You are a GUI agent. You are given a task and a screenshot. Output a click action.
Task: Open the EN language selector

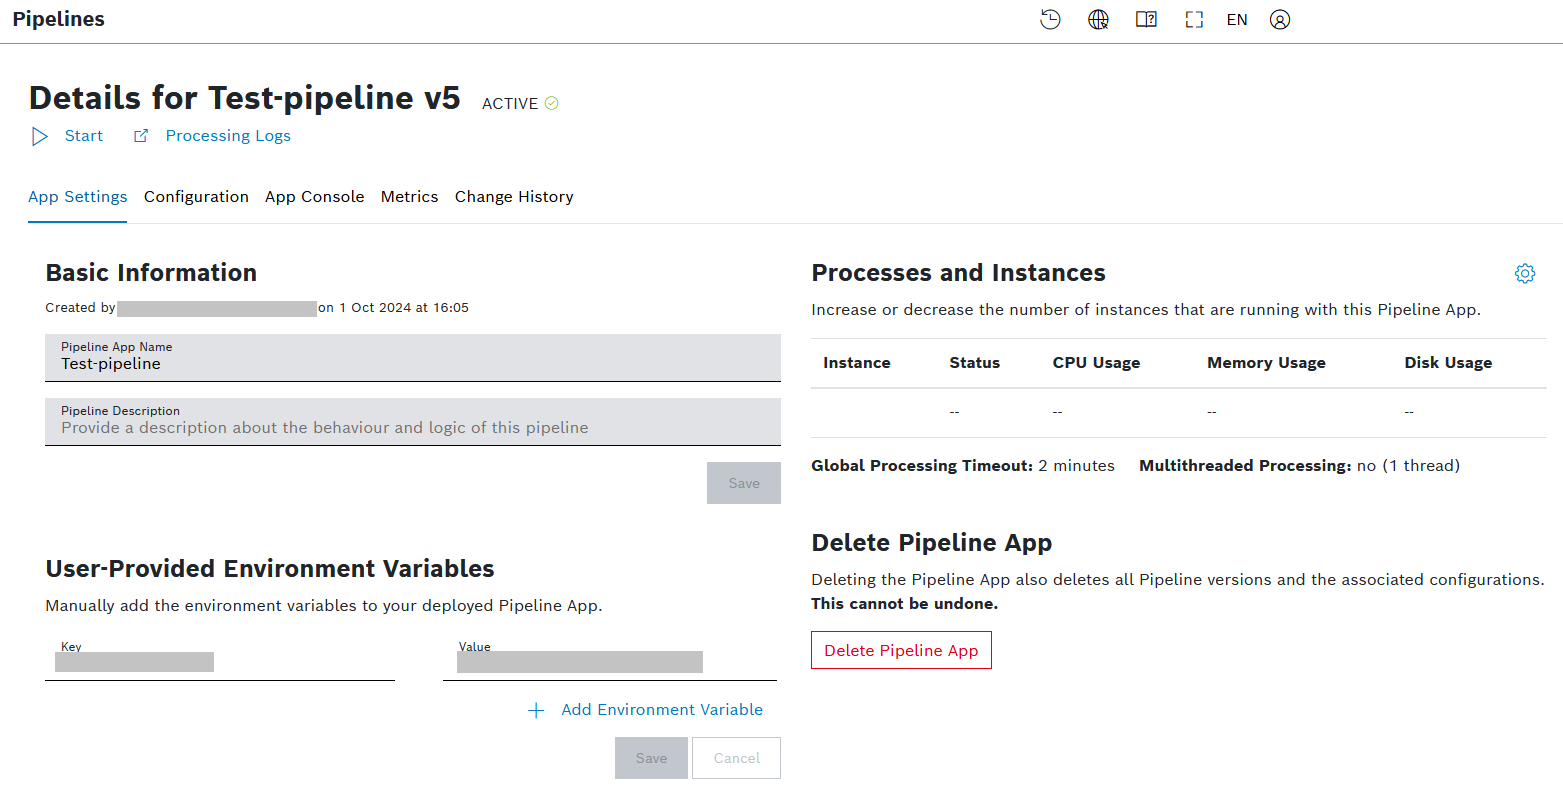pyautogui.click(x=1237, y=20)
